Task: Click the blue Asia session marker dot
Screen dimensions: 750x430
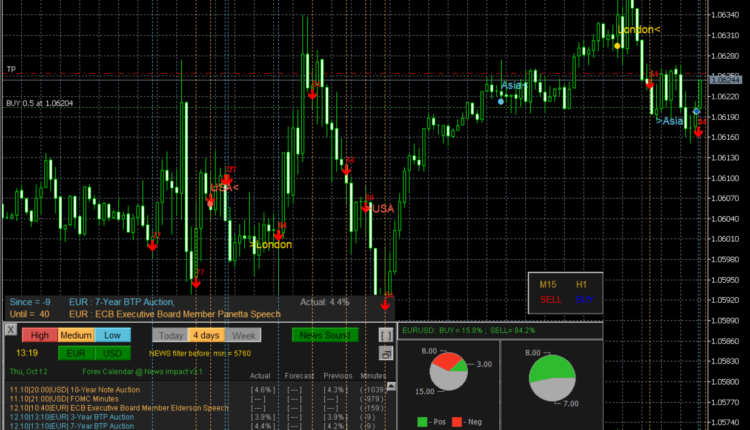Action: coord(501,100)
